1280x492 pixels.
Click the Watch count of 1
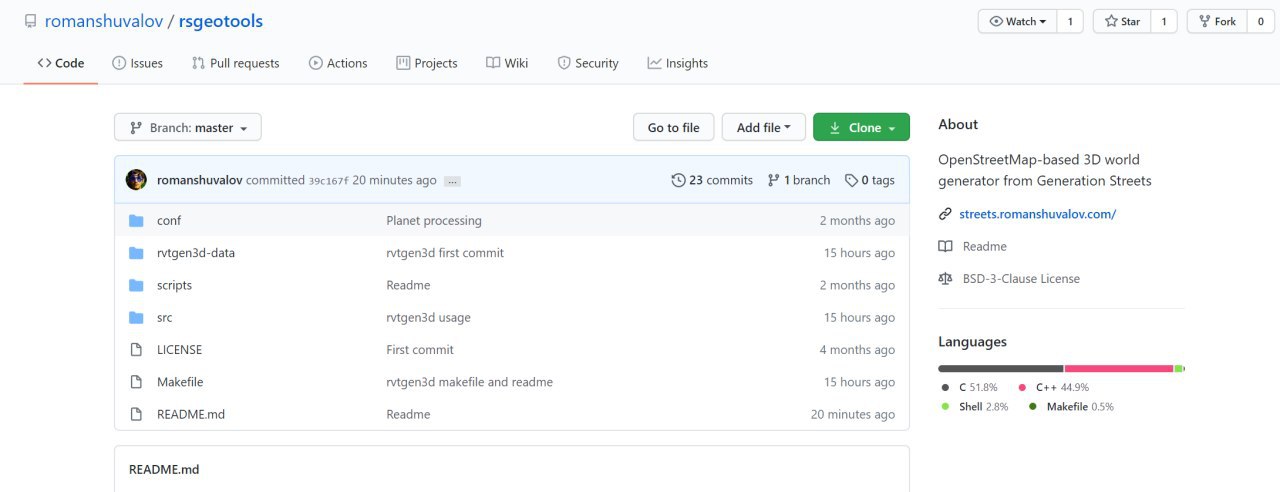pos(1070,21)
